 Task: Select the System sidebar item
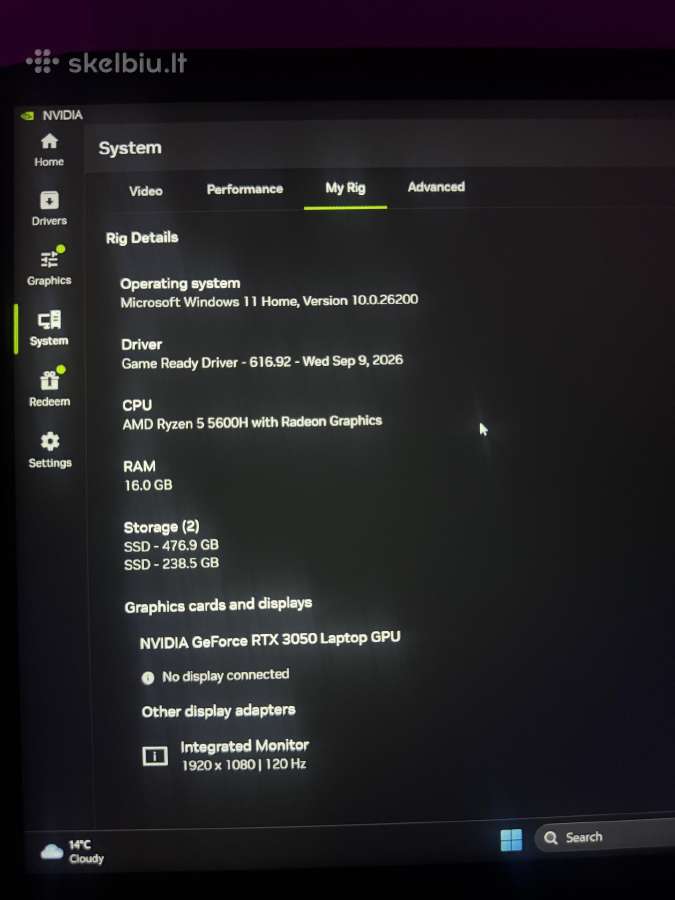tap(49, 329)
